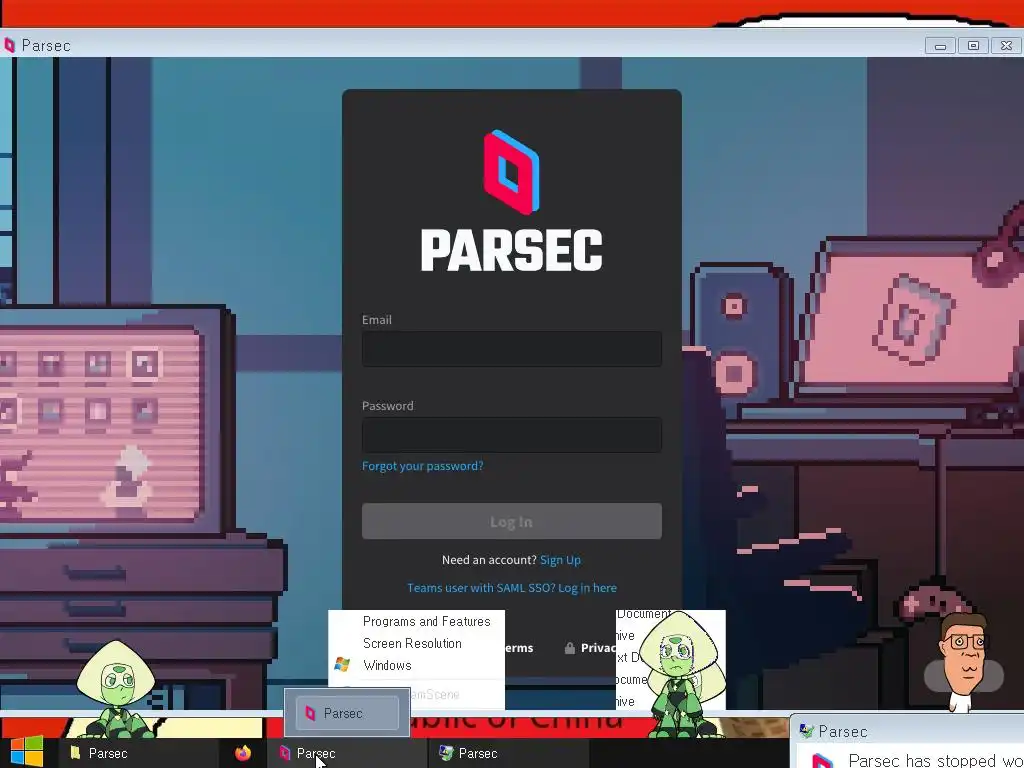The width and height of the screenshot is (1024, 768).
Task: Open the Parsec crash dialog taskbar item
Action: [x=508, y=753]
